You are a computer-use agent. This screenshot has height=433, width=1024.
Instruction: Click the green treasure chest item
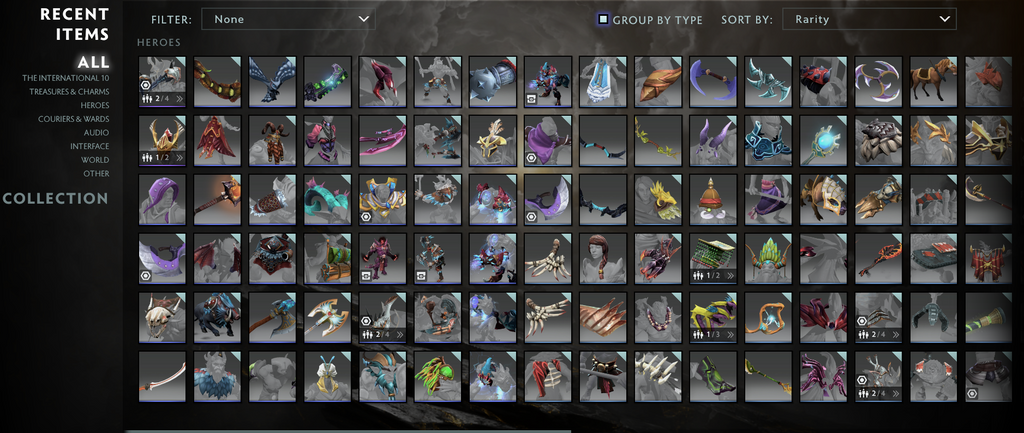pyautogui.click(x=327, y=259)
